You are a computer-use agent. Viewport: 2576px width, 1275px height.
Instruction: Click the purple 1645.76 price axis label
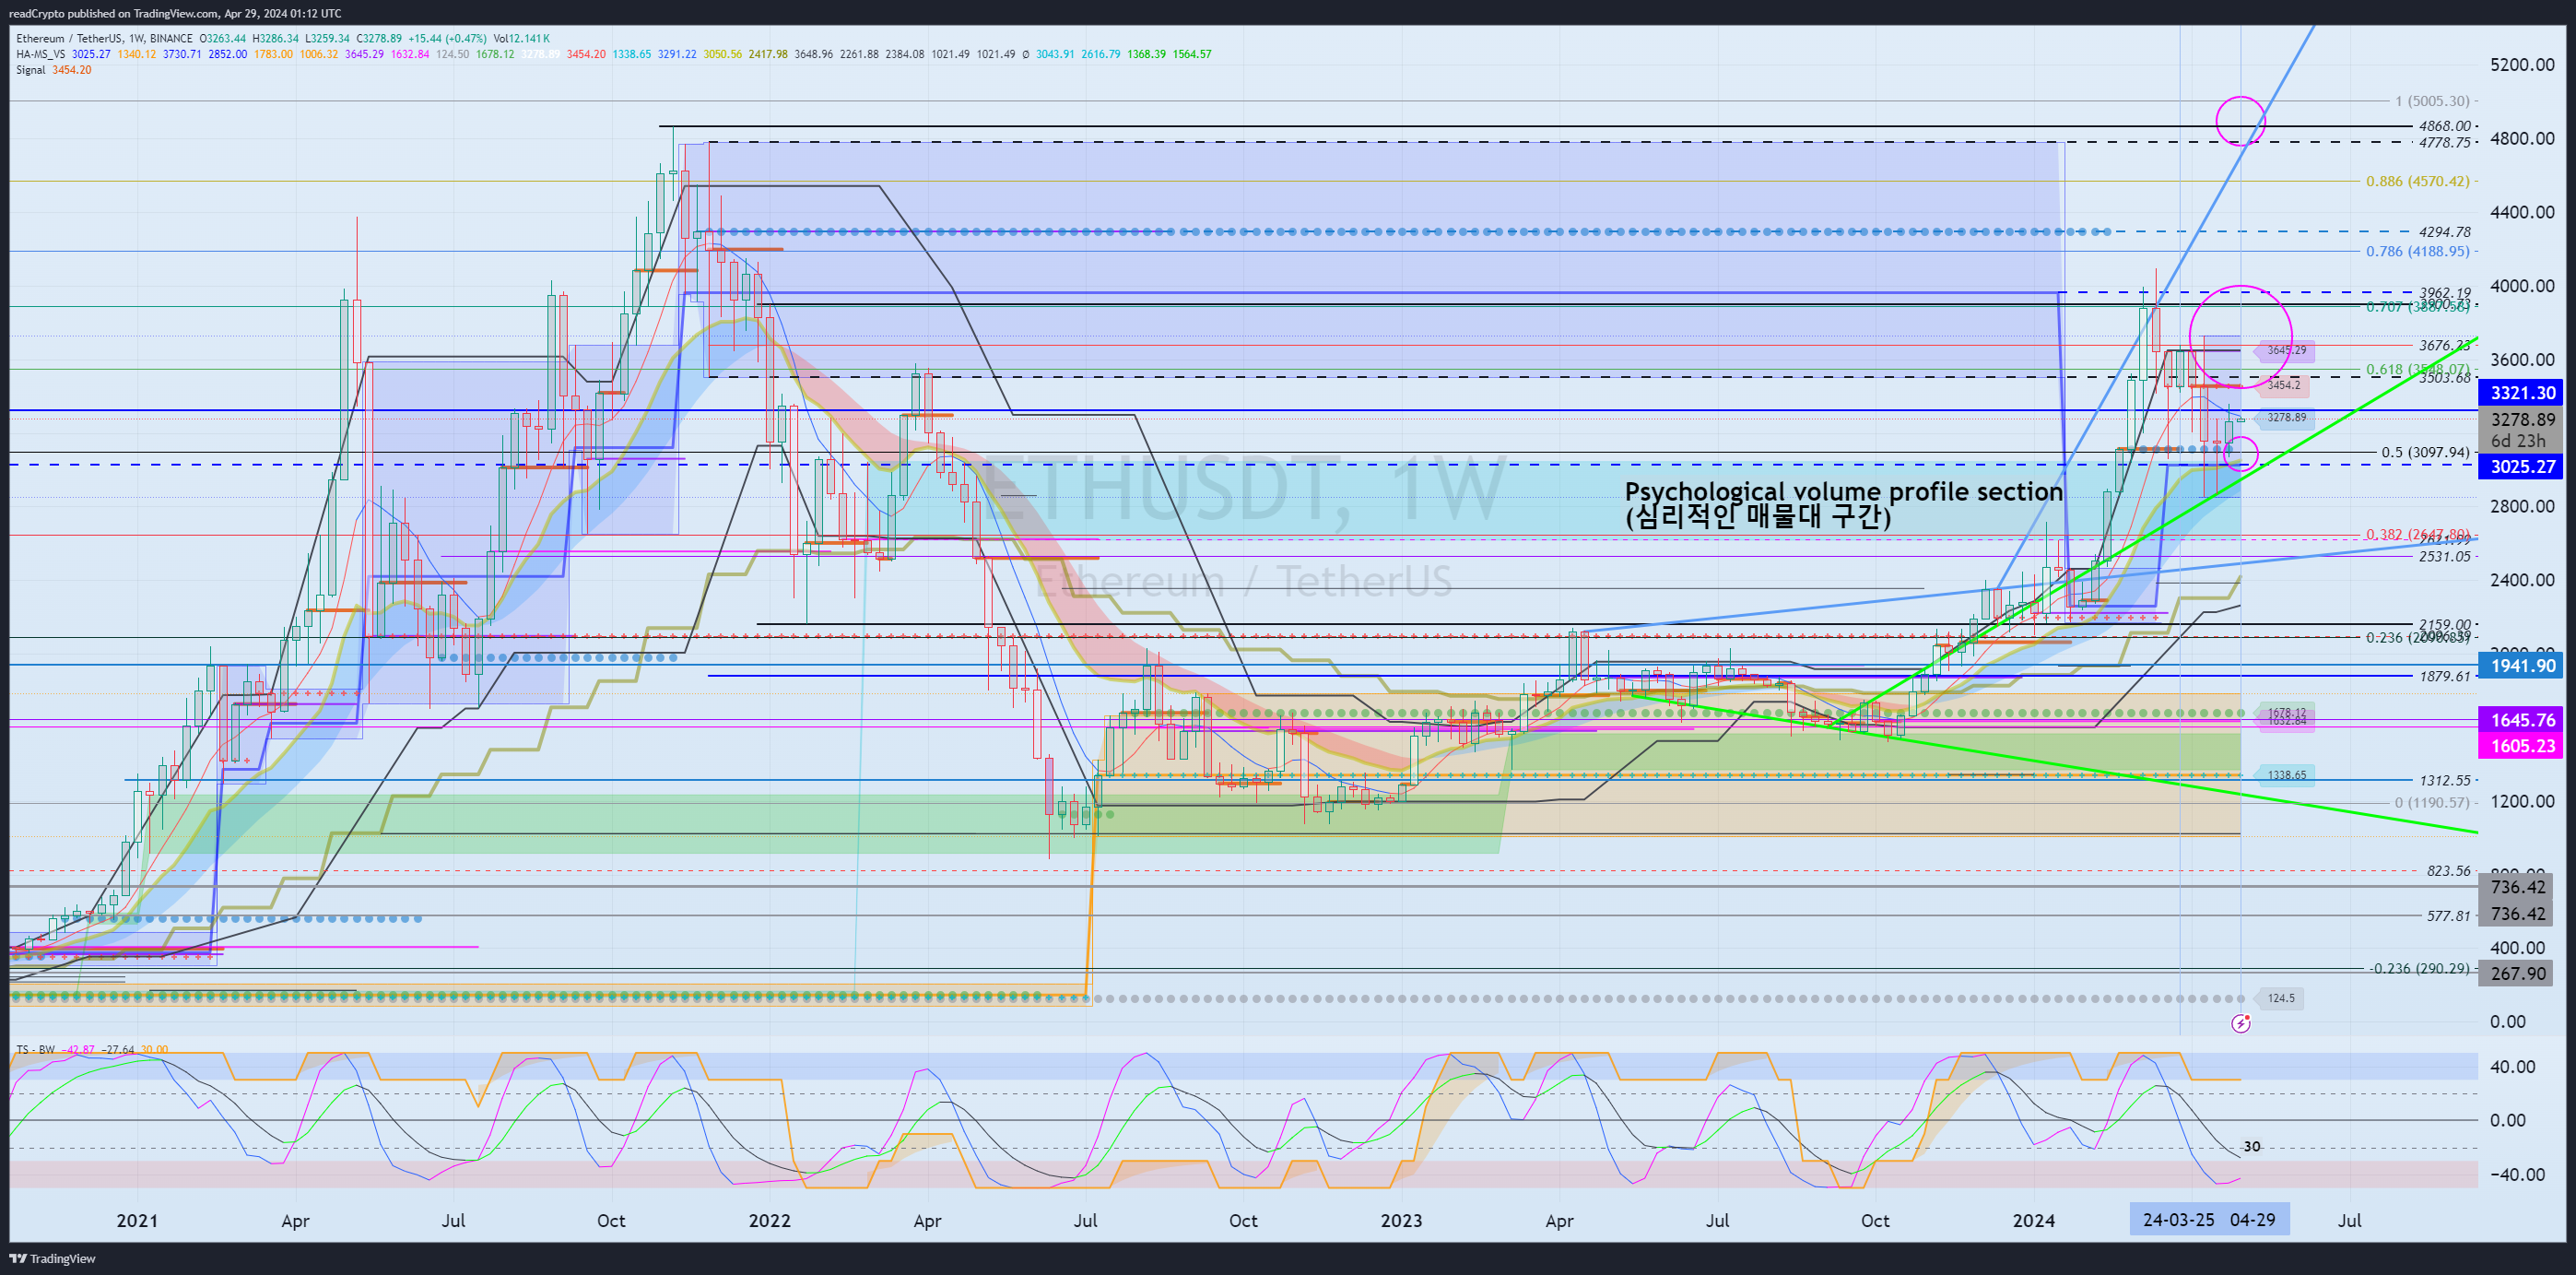click(2521, 720)
